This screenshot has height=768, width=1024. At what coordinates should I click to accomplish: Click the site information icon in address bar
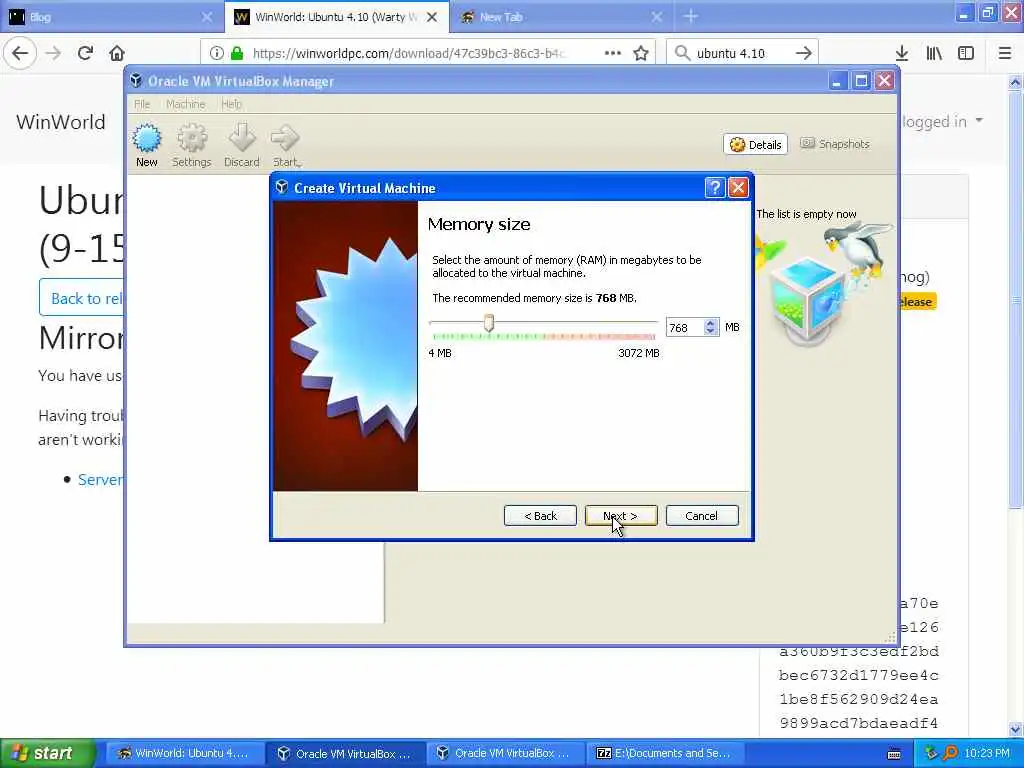pyautogui.click(x=217, y=53)
